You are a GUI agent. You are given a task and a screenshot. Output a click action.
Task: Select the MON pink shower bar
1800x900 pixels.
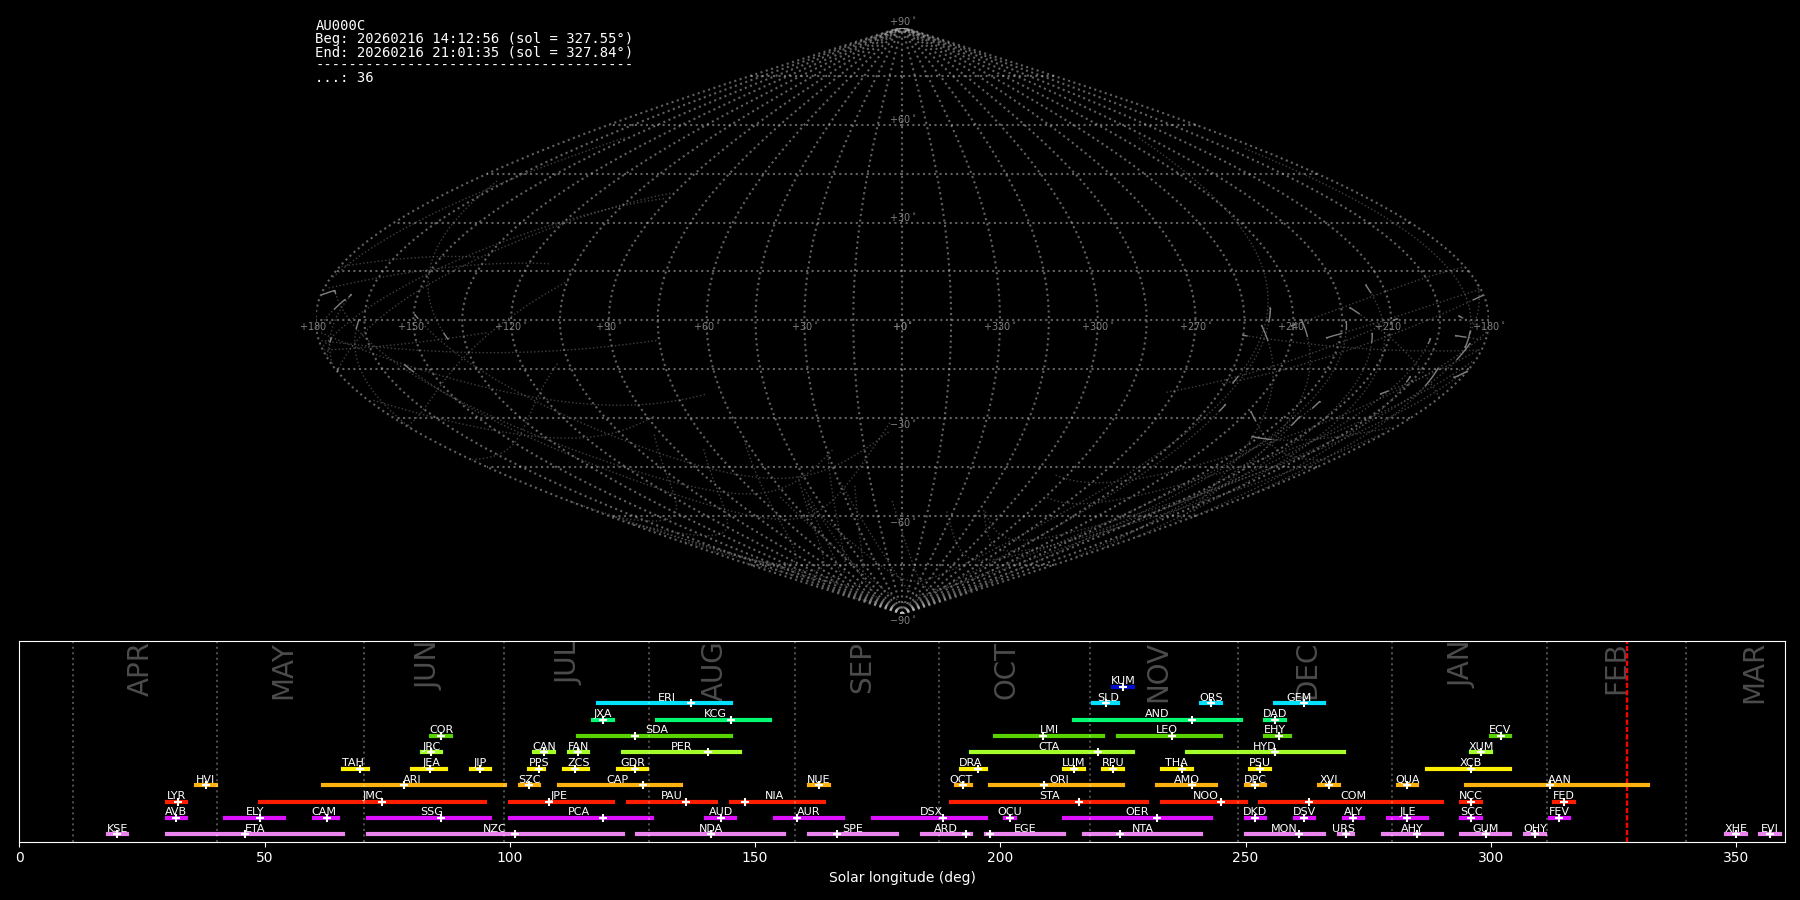click(1285, 834)
